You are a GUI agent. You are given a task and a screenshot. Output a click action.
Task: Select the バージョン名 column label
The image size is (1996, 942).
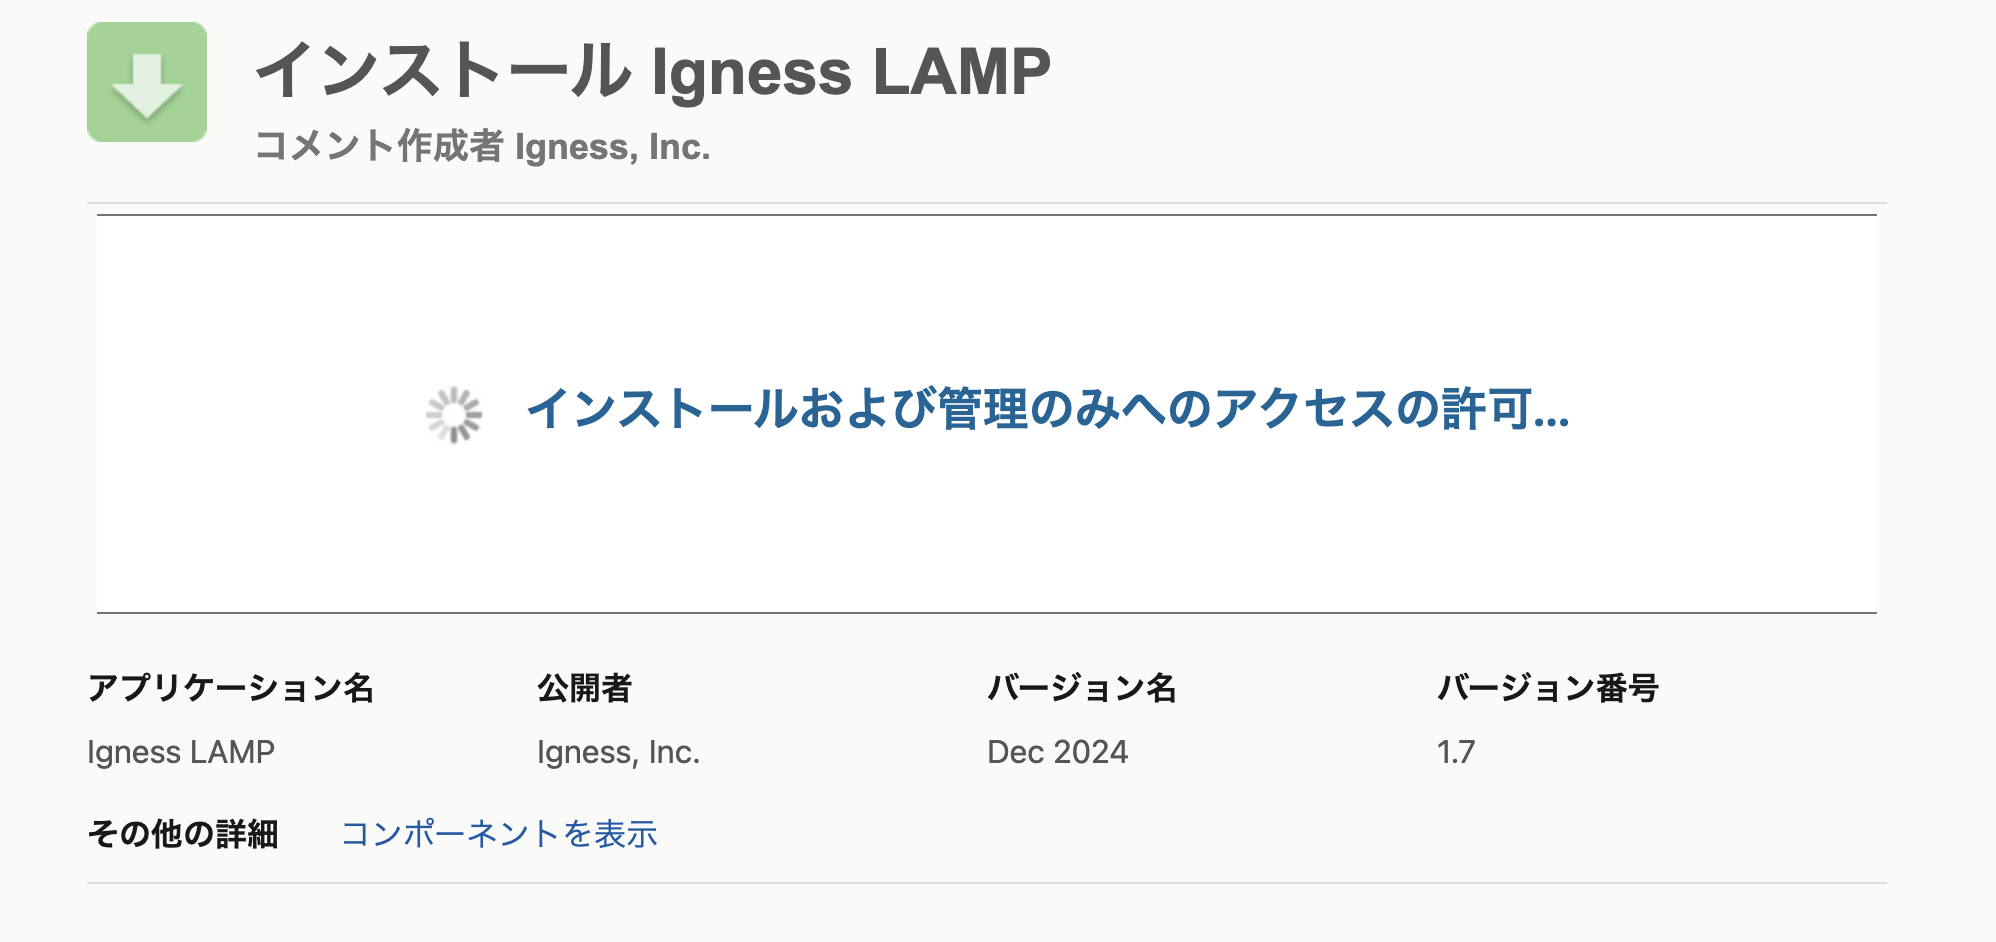[1081, 688]
